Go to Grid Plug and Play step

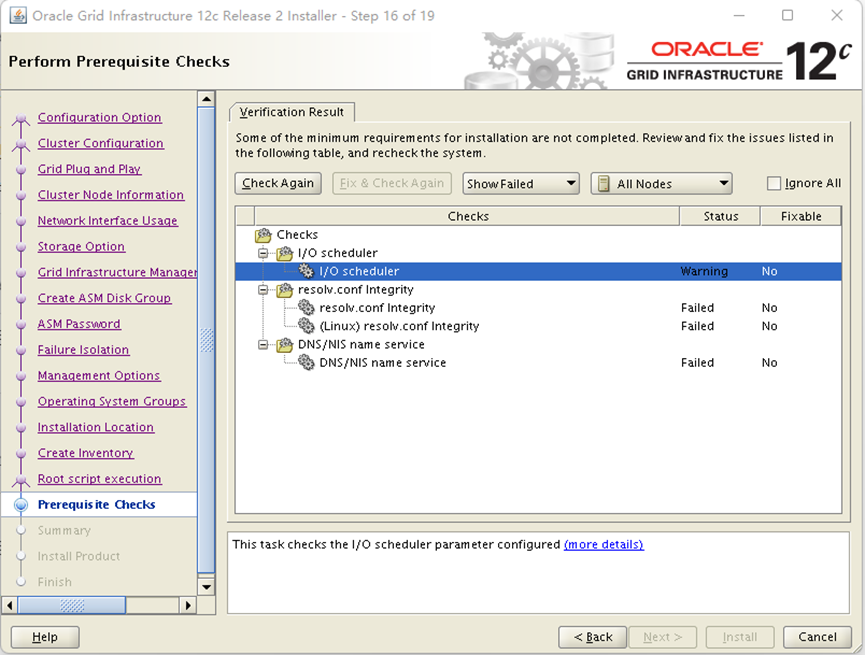(89, 169)
